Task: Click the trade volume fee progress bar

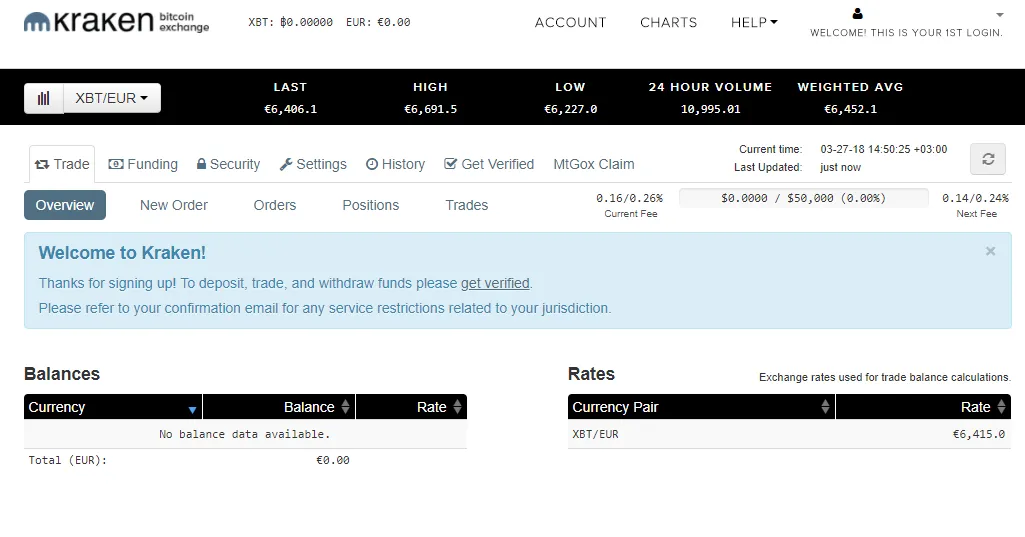Action: point(803,198)
